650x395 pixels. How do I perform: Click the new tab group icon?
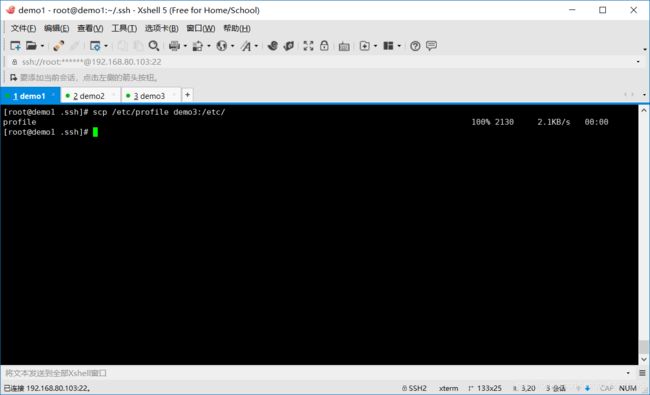[364, 46]
